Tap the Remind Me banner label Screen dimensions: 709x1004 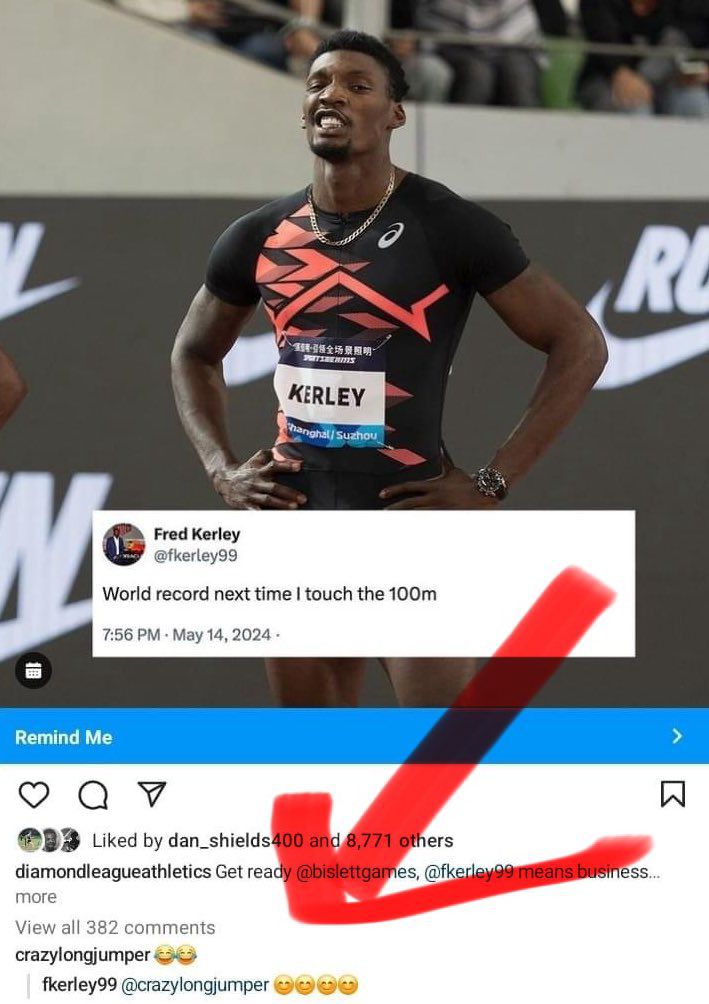(63, 737)
